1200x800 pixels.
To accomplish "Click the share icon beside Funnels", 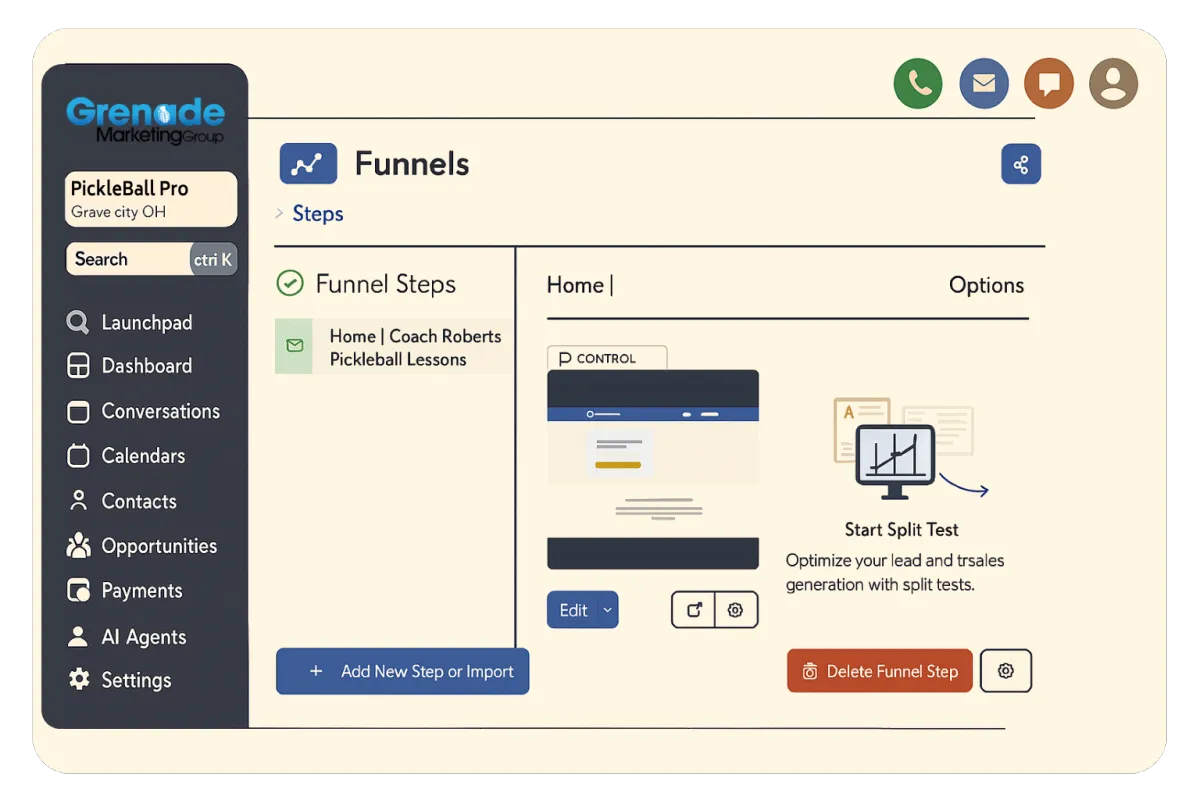I will point(1021,165).
